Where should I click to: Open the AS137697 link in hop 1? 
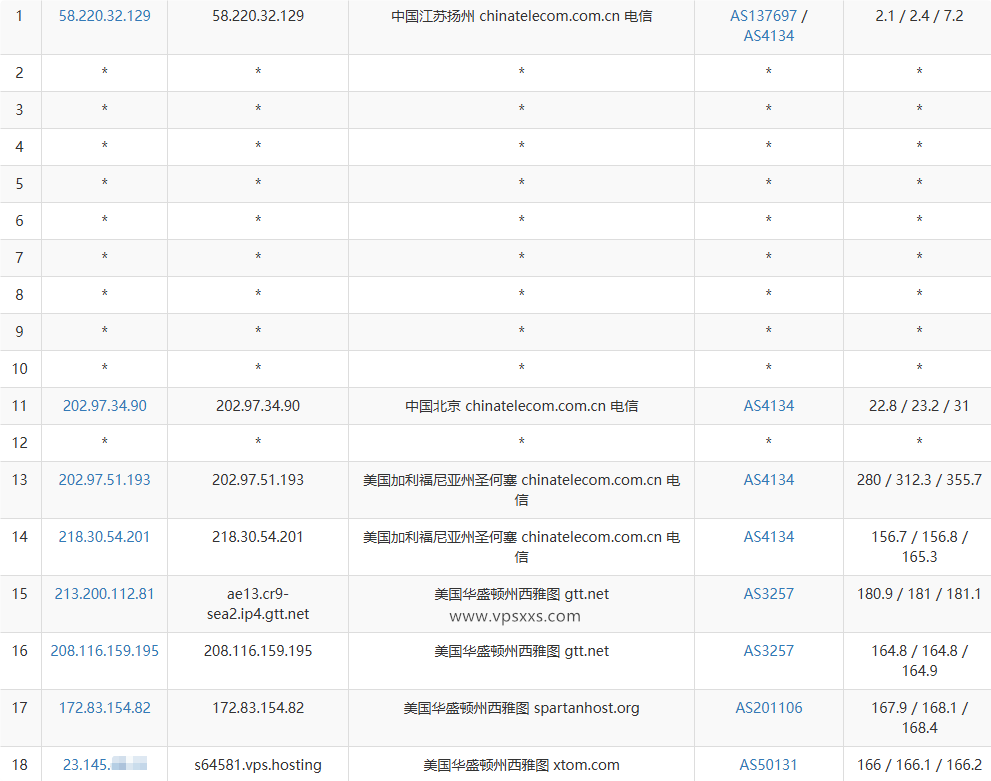tap(763, 16)
